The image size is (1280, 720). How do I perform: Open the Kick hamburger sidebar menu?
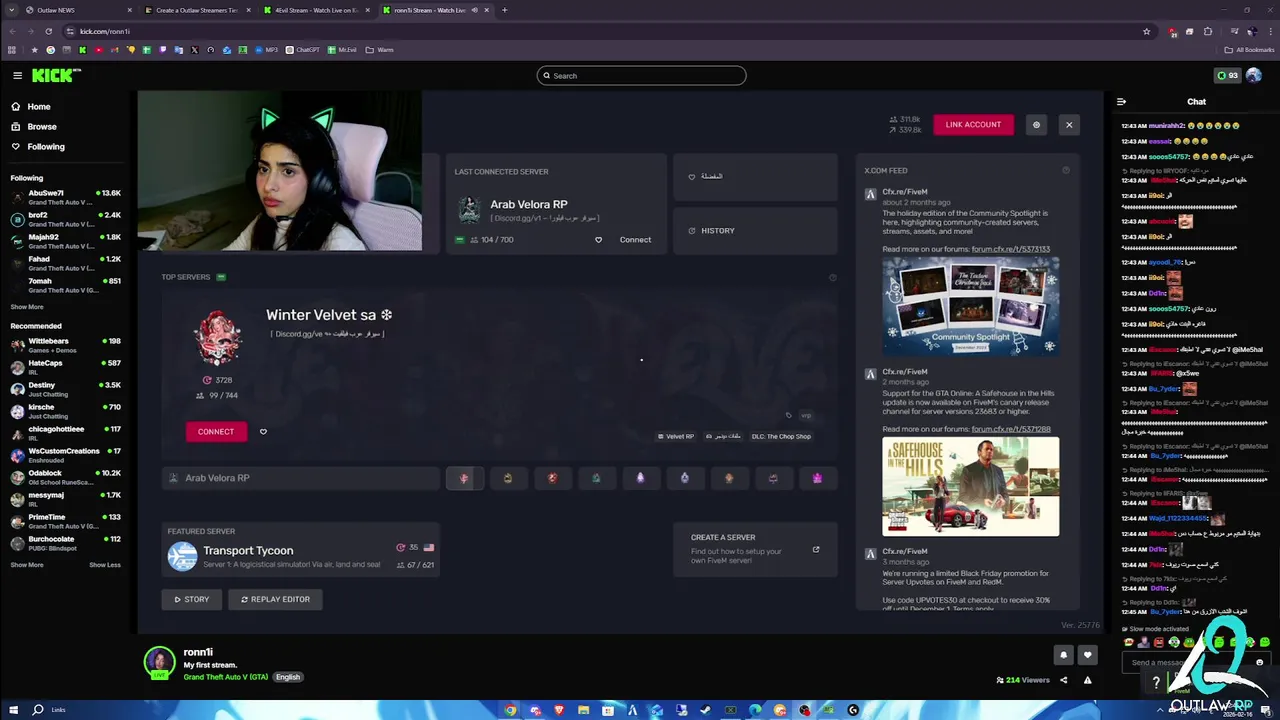point(17,76)
